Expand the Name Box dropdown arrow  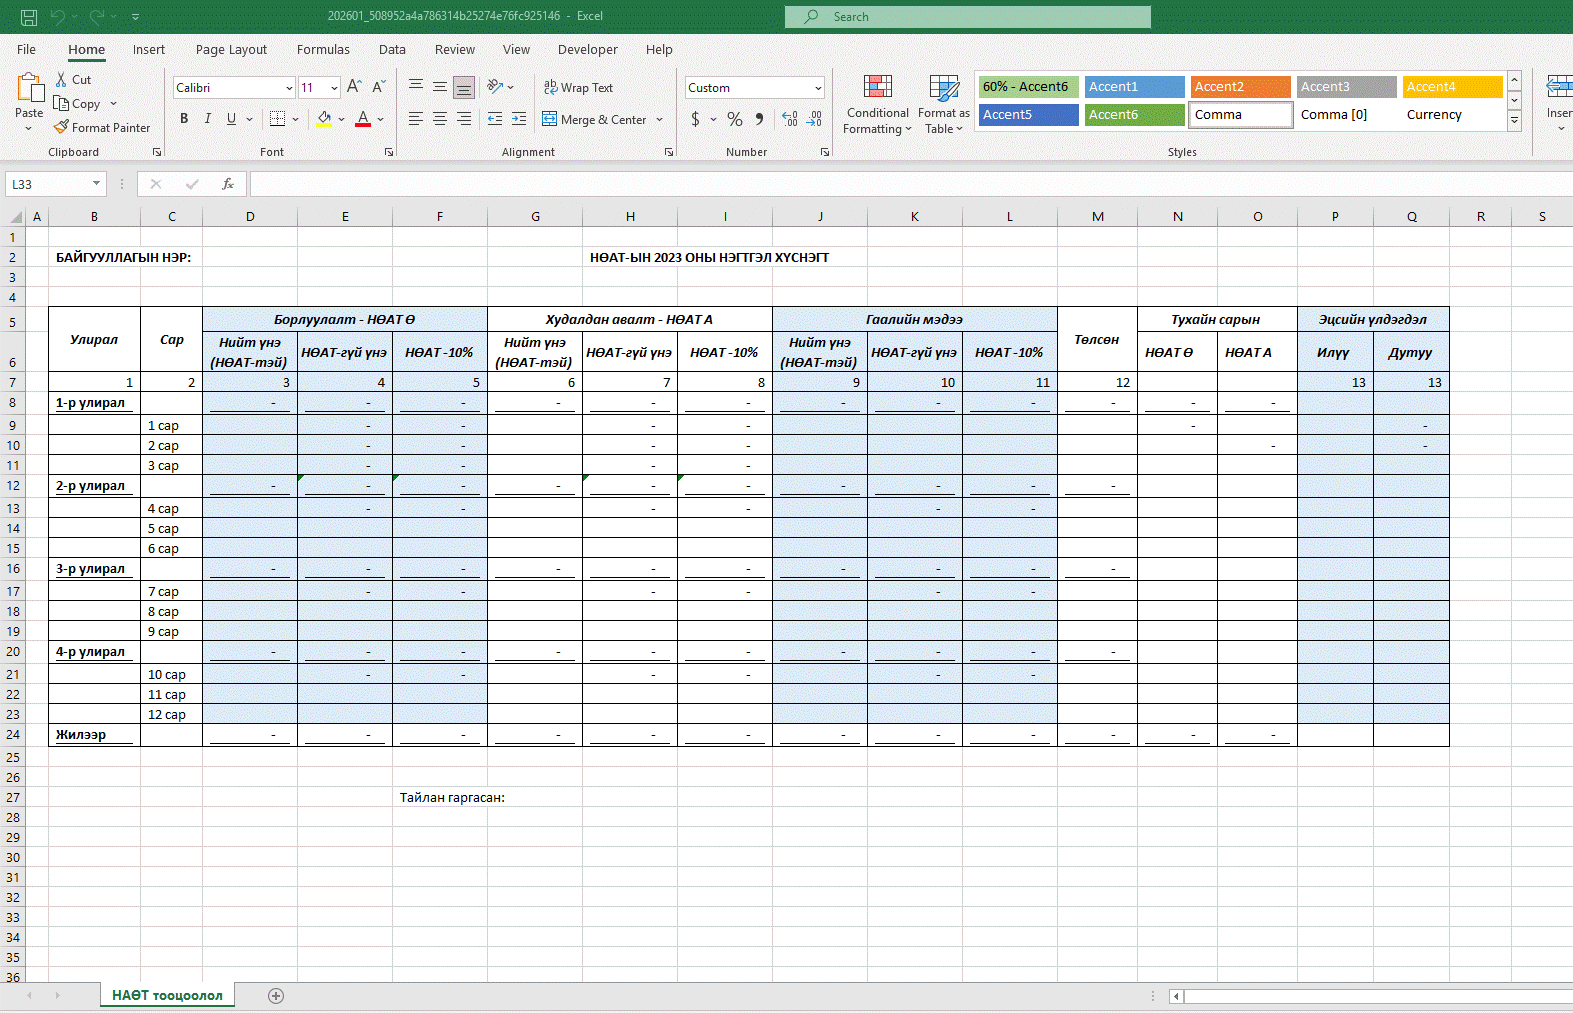96,184
